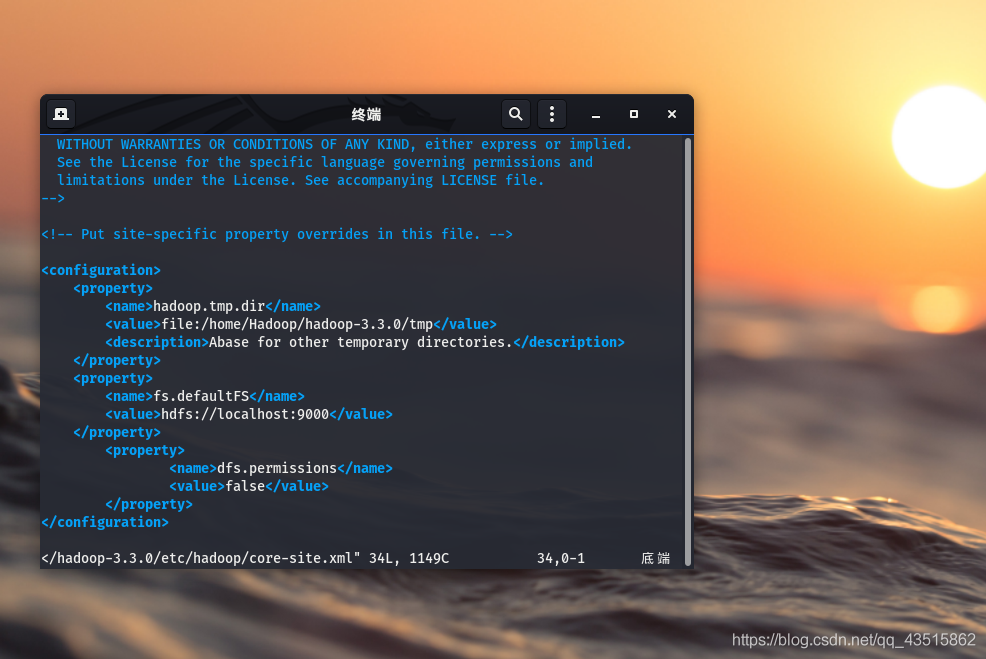Click the 'limitations under the License' line
The image size is (986, 659).
coord(301,180)
